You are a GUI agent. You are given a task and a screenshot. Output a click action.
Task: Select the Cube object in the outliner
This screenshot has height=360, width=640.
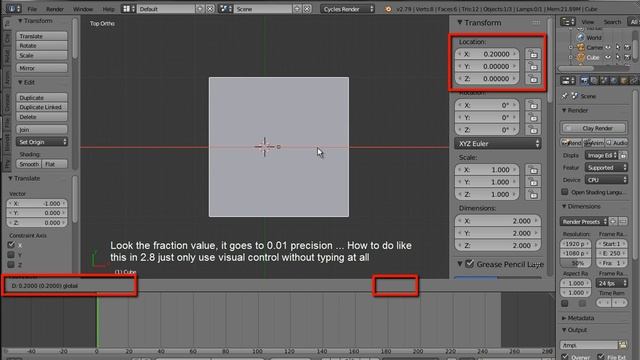point(593,58)
